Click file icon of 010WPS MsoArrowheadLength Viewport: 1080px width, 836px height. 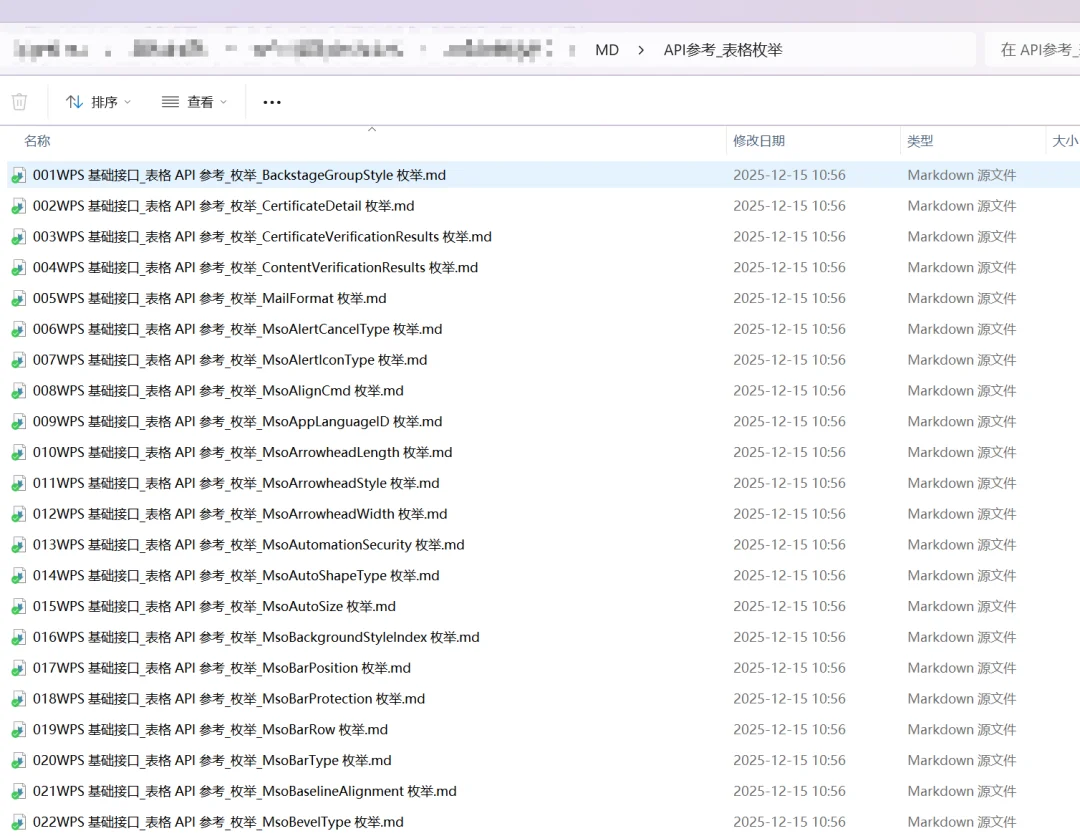[19, 453]
